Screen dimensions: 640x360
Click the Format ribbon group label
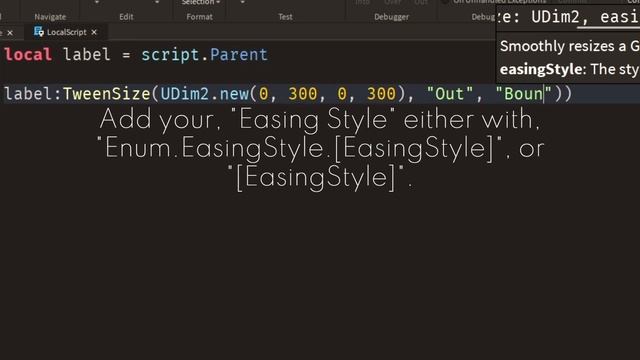pyautogui.click(x=199, y=17)
